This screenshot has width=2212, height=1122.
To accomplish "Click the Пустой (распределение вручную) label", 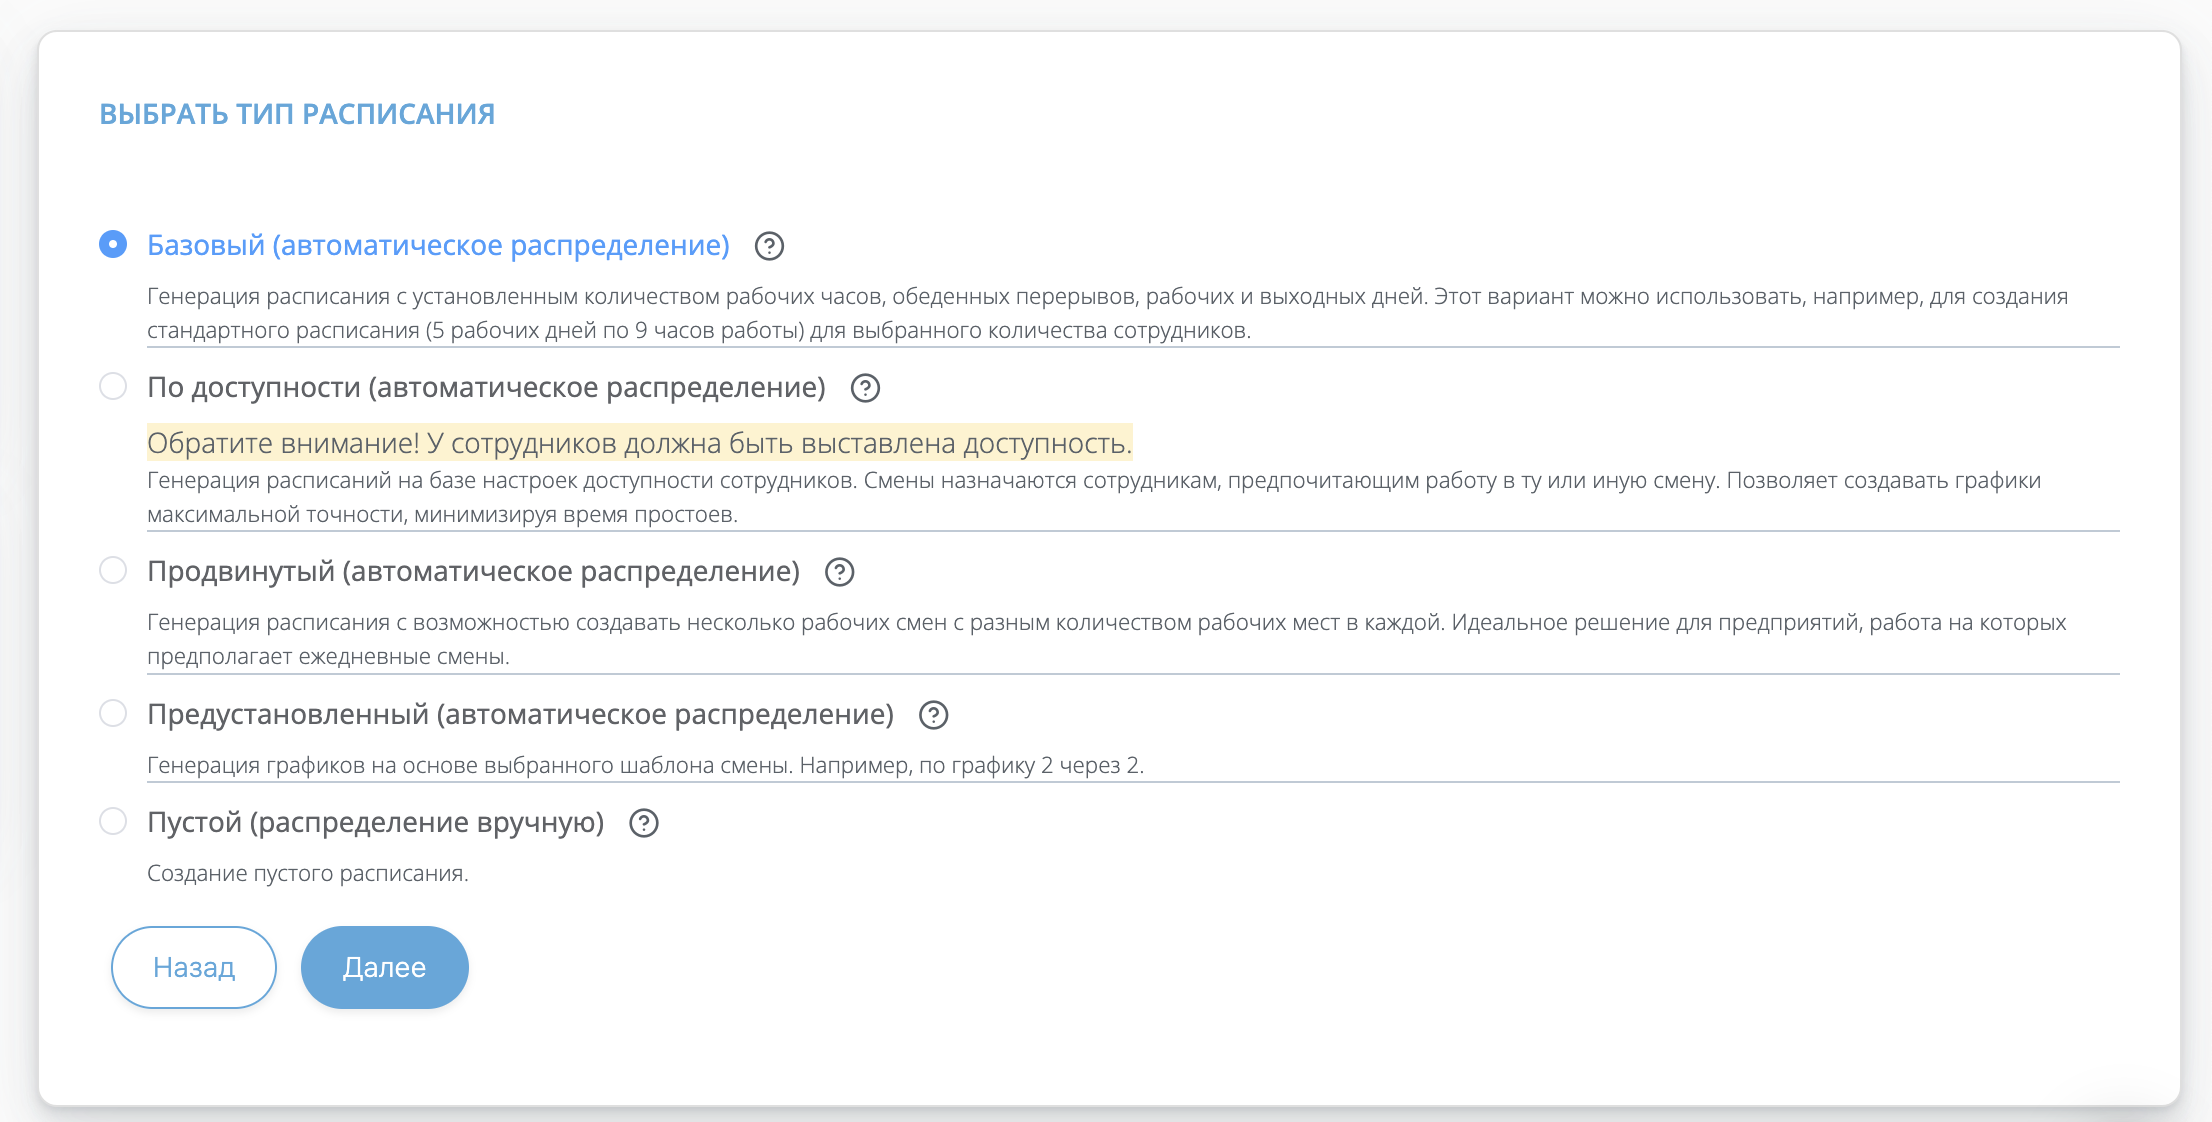I will (376, 822).
